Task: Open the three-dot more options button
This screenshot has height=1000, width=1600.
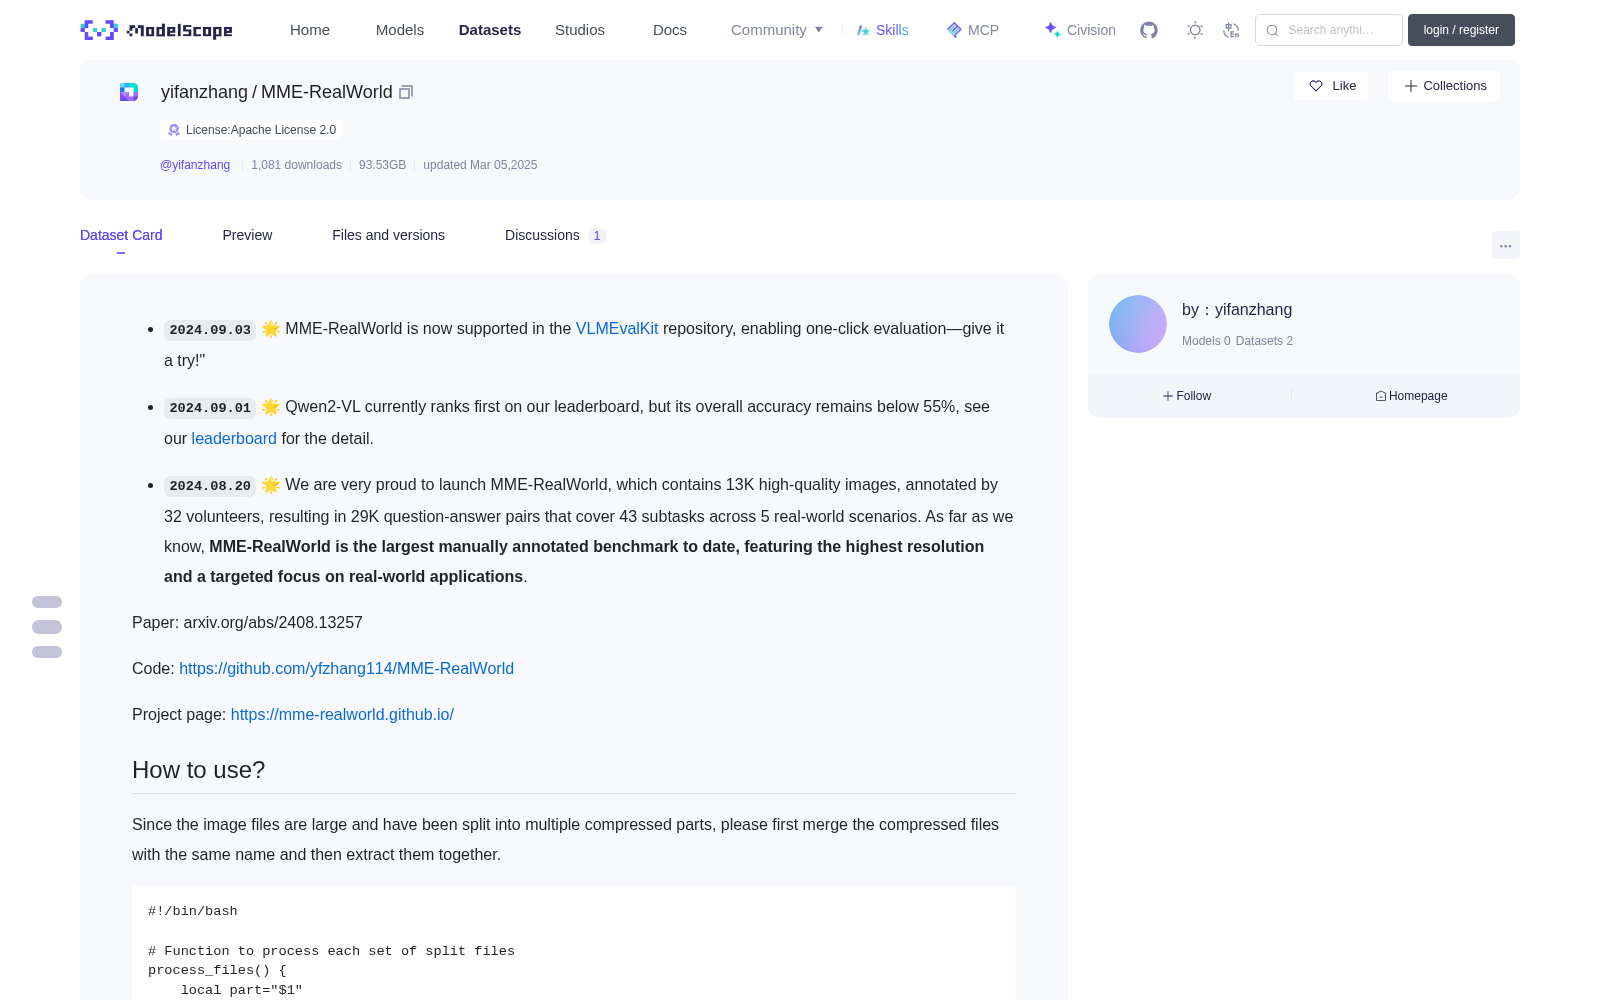Action: coord(1505,245)
